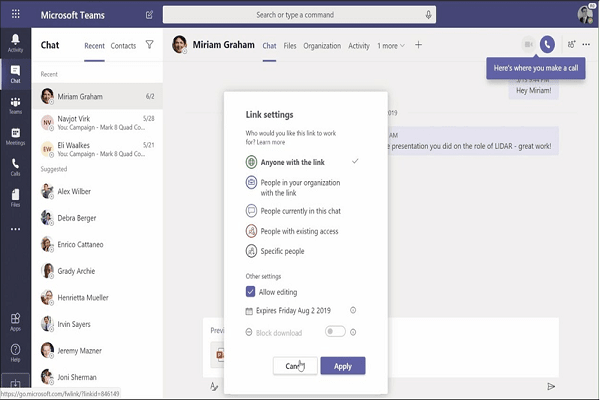Open the Chat tab in conversation
600x400 pixels.
point(269,46)
